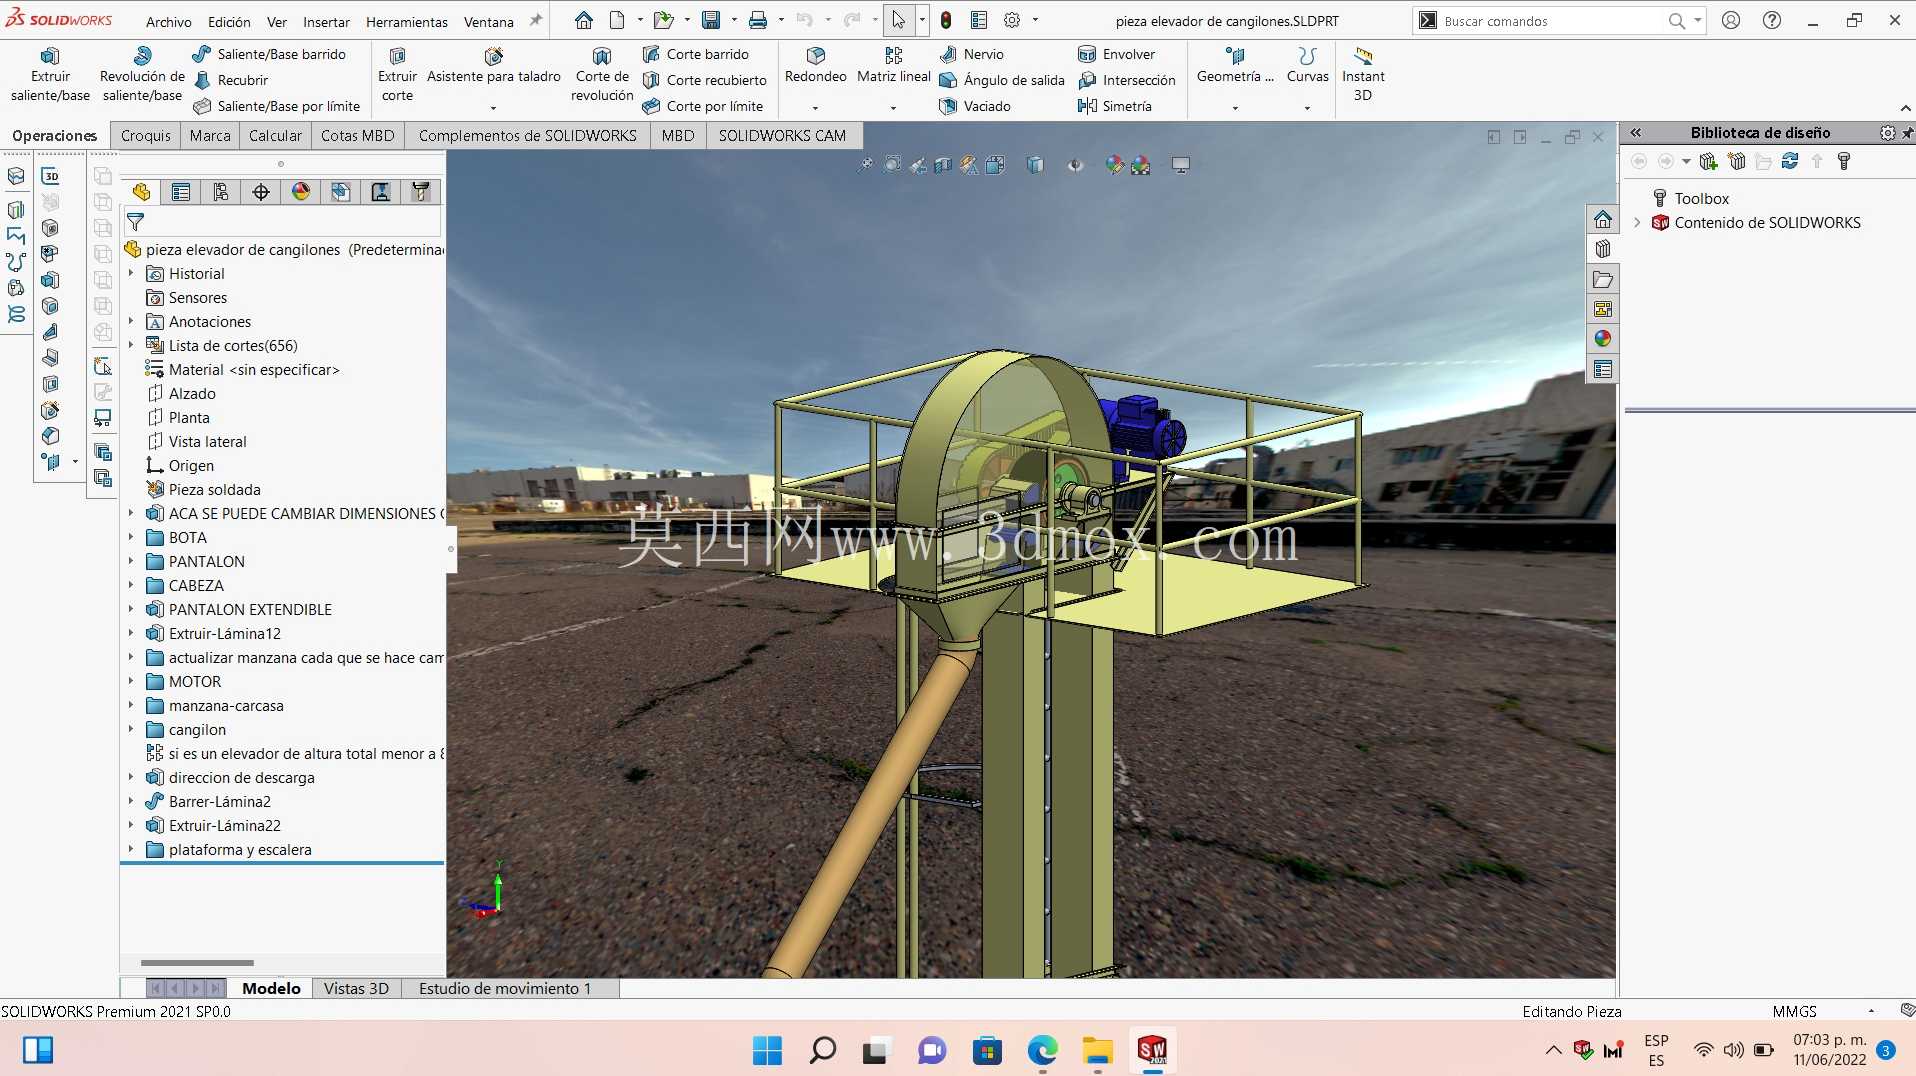Open design library home in task pane

[1603, 219]
